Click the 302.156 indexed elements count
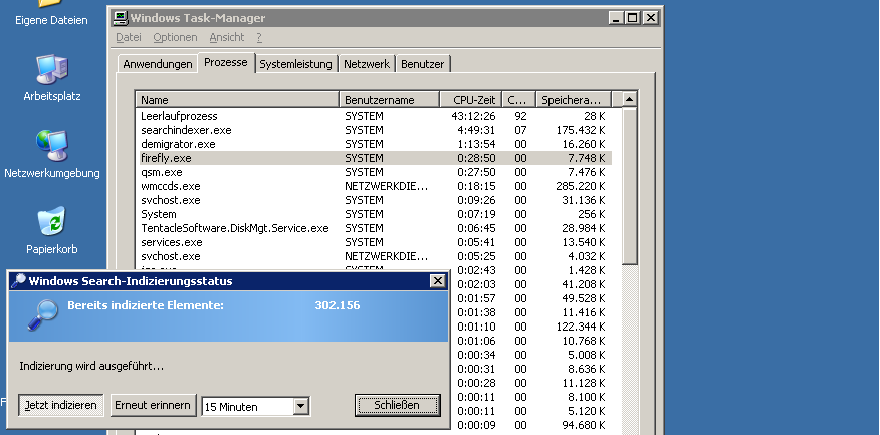This screenshot has height=435, width=880. tap(337, 305)
